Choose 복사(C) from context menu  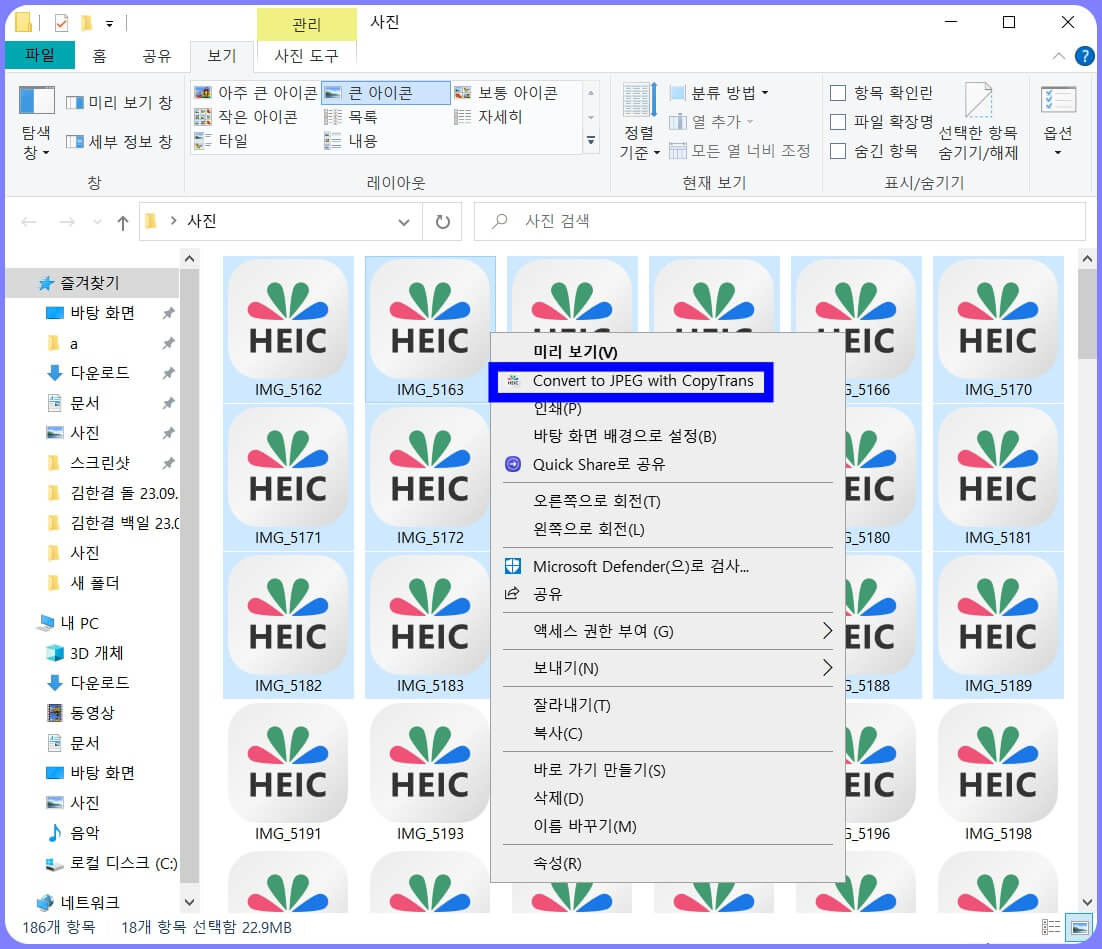coord(558,733)
